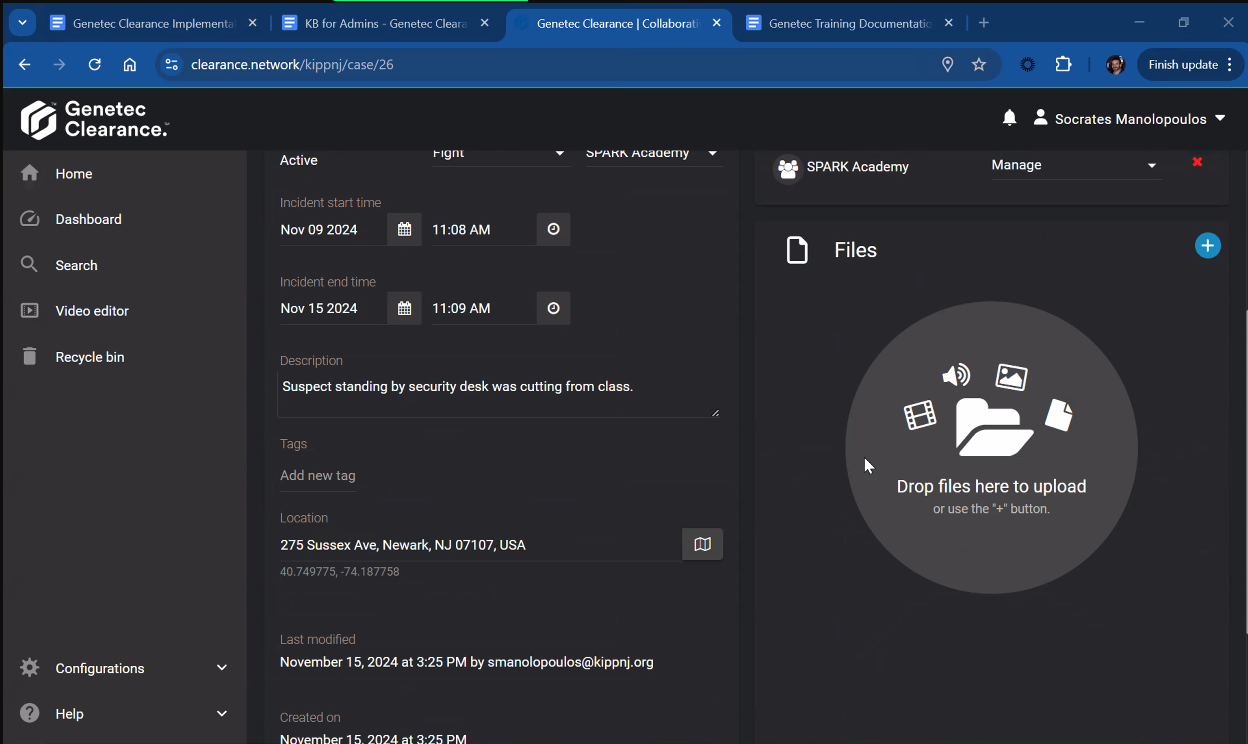Click the blue add files plus button
The image size is (1248, 744).
1207,246
